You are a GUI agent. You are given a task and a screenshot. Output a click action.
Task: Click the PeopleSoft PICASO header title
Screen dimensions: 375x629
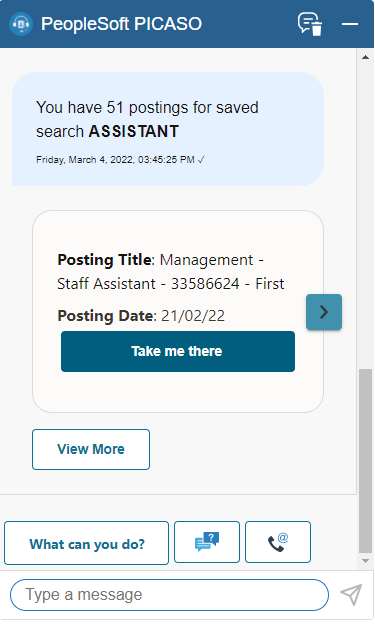point(122,24)
